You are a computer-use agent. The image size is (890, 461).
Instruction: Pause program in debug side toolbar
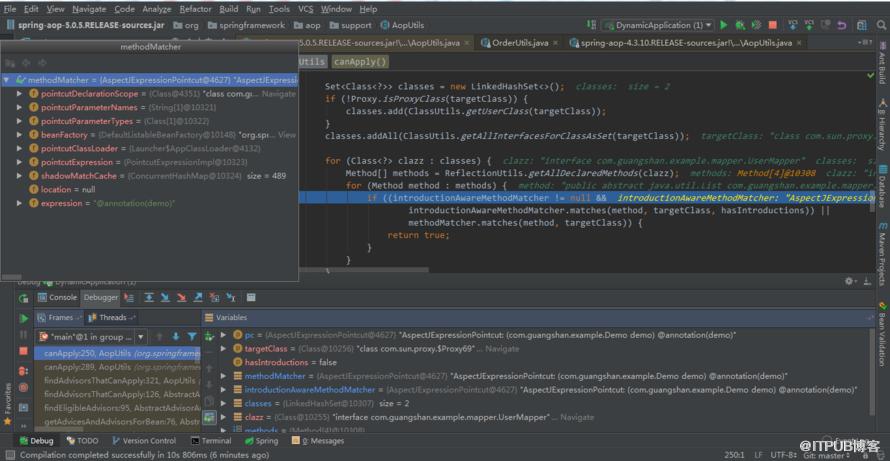[23, 335]
